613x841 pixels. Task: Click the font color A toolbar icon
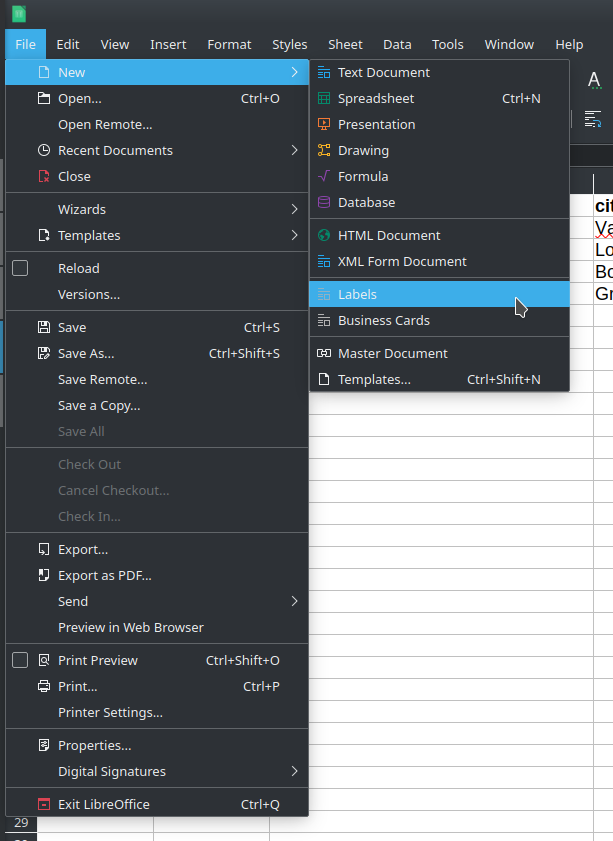click(x=594, y=80)
